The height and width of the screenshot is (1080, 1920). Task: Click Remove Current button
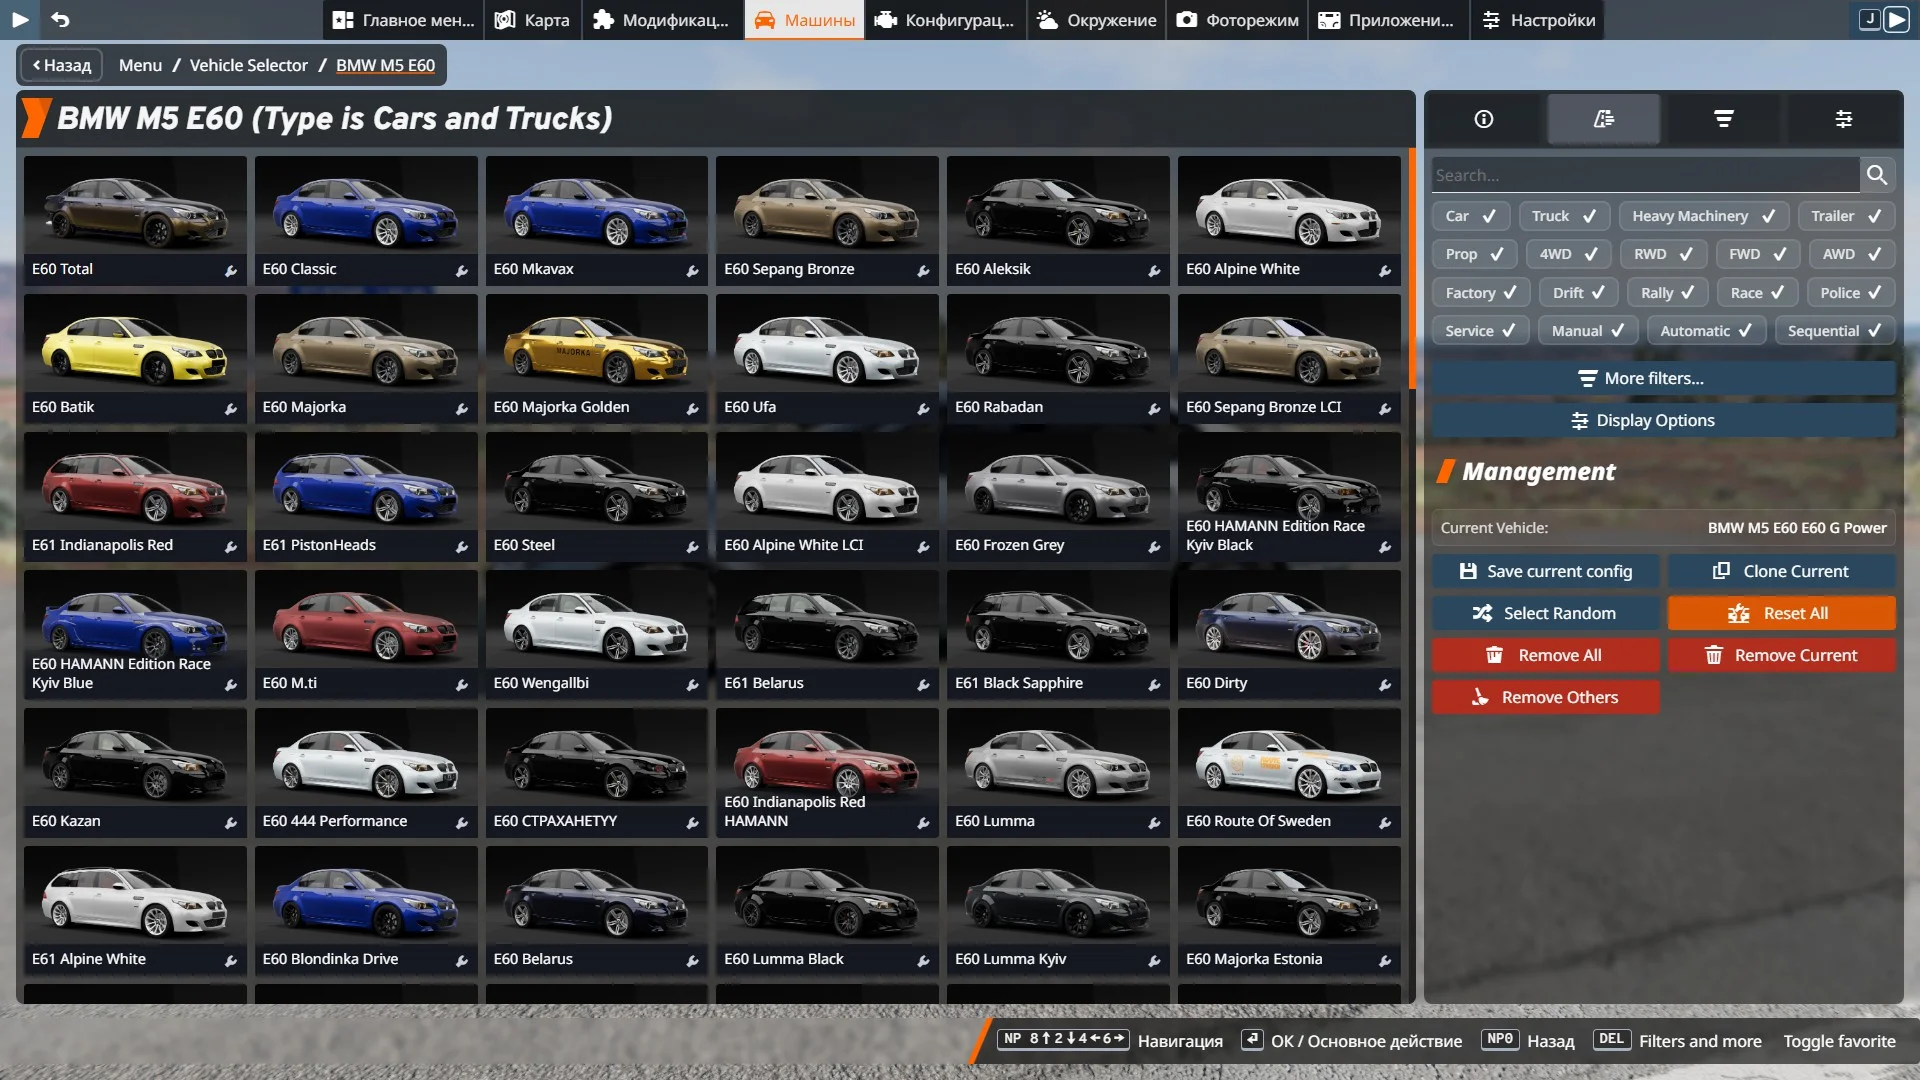(x=1781, y=655)
